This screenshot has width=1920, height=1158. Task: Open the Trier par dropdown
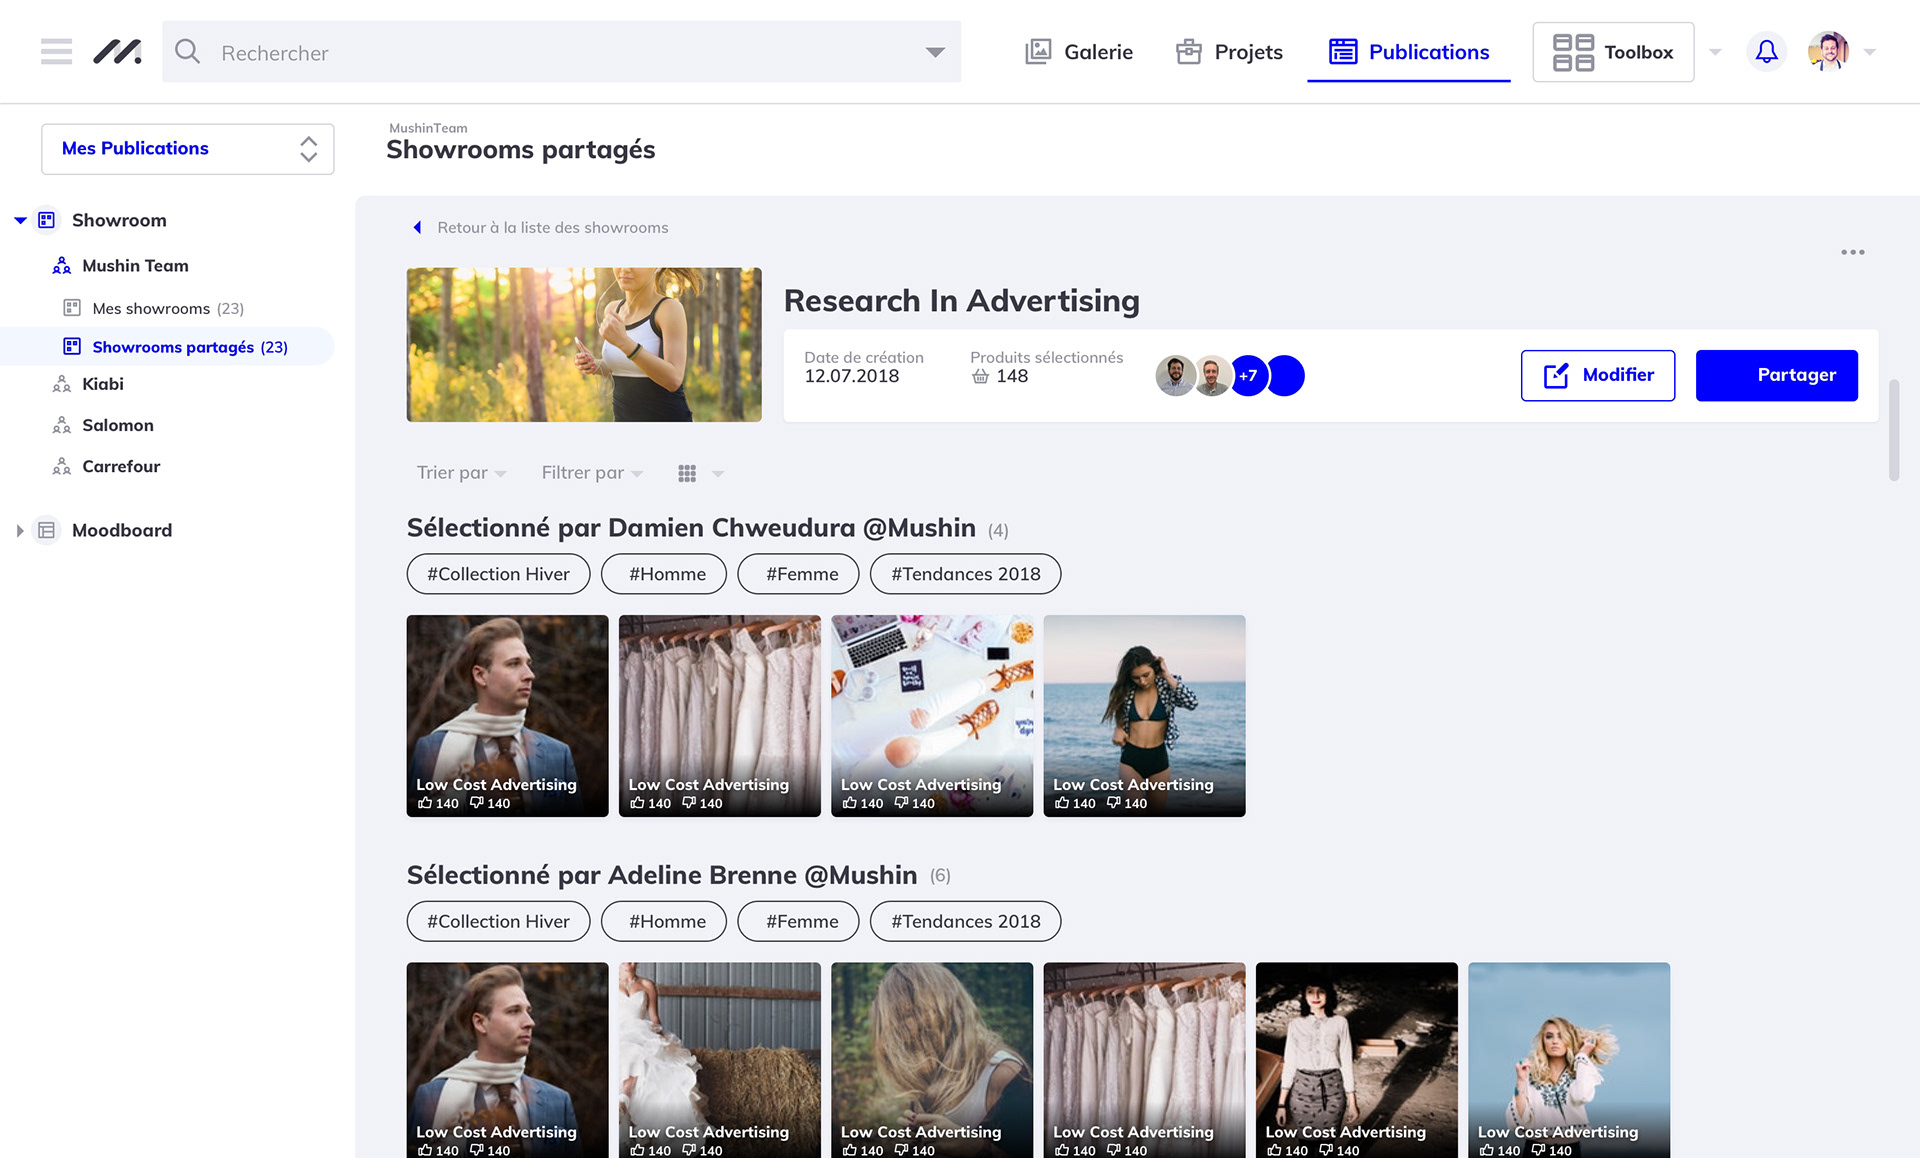point(461,473)
